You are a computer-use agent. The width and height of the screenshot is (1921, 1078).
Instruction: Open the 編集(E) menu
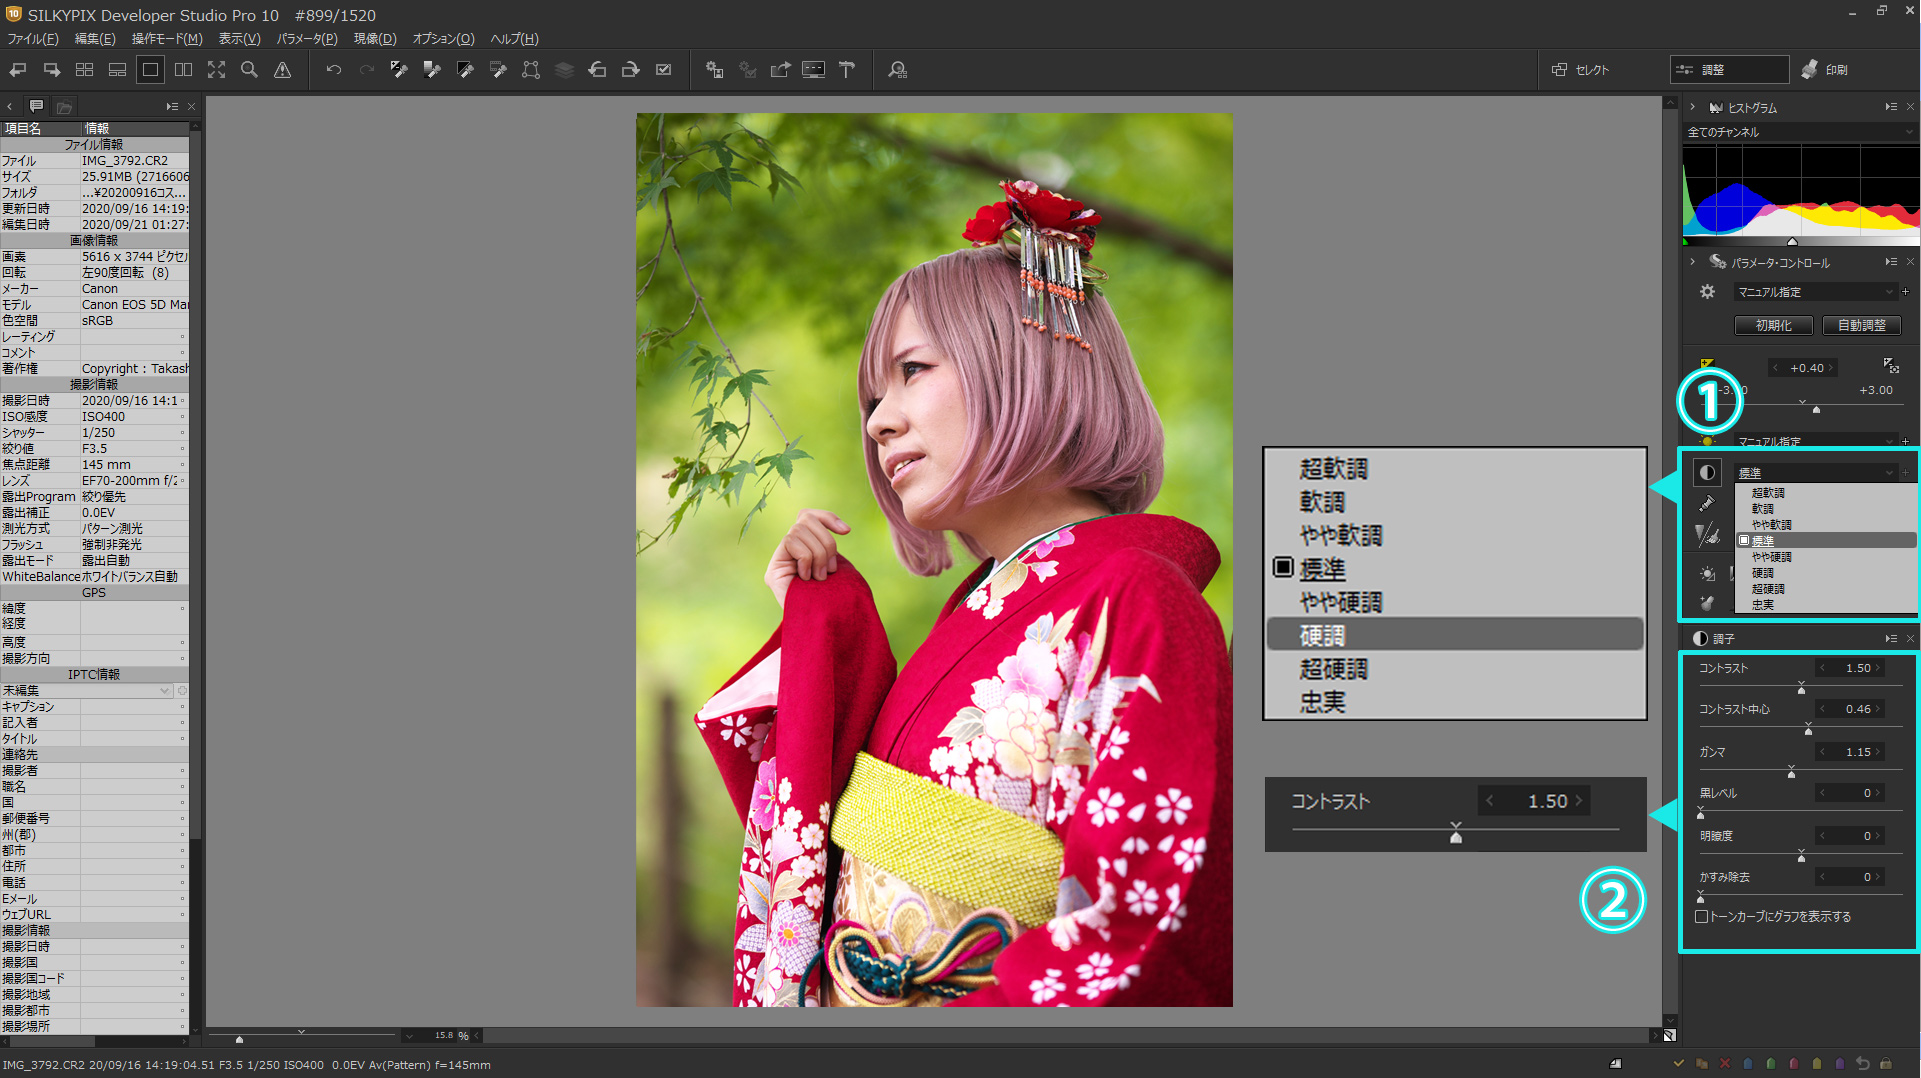pos(95,39)
